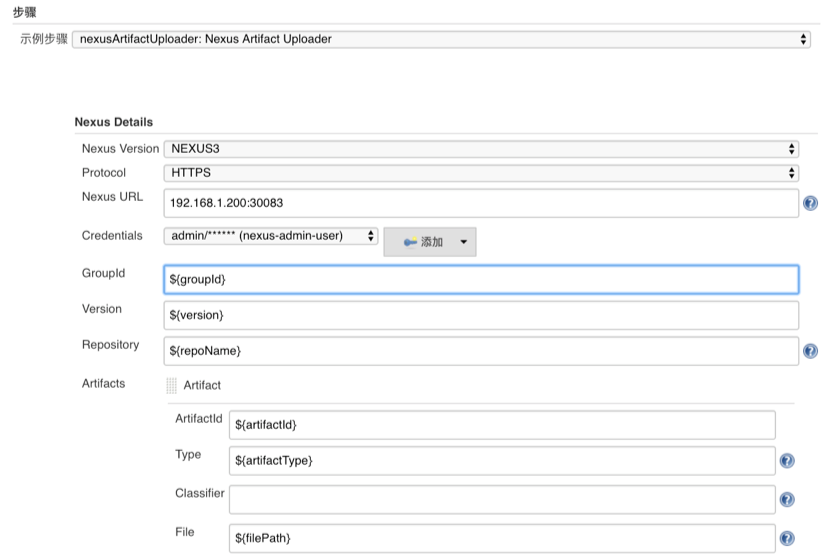Click the Protocol label
Screen dimensions: 827x560
[x=104, y=173]
